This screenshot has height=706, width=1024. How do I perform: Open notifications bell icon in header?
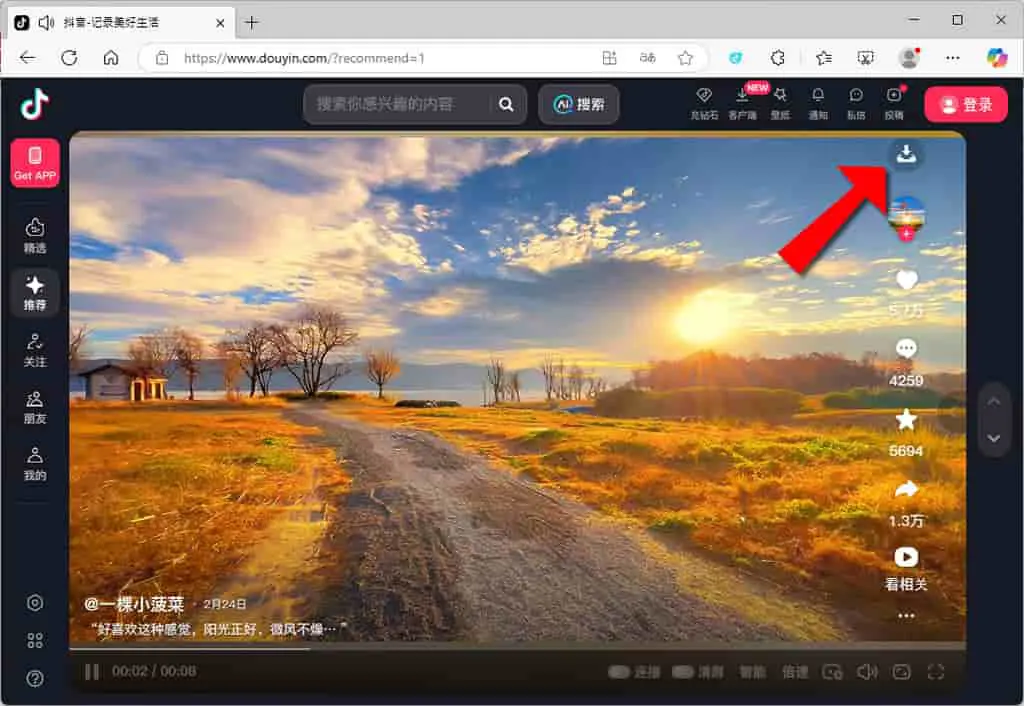click(x=818, y=96)
